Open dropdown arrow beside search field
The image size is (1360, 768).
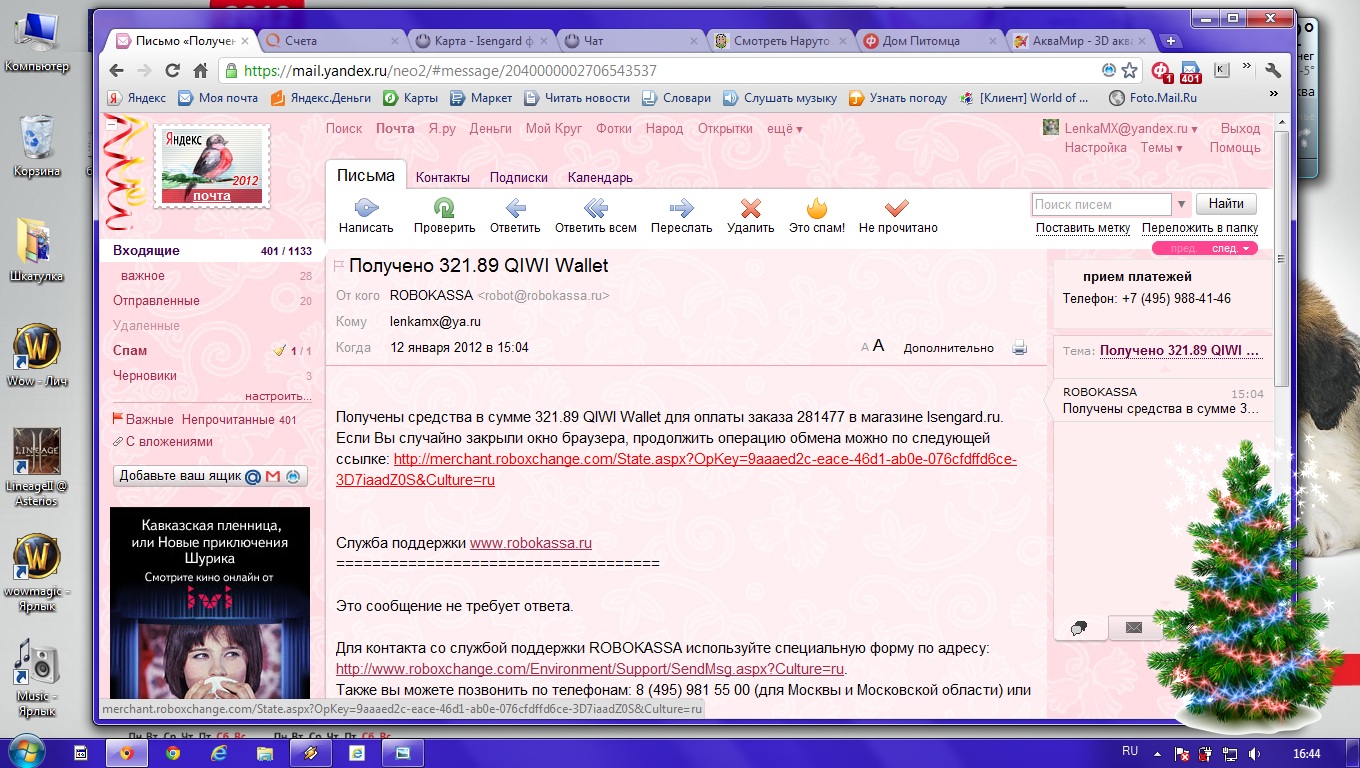click(1181, 204)
